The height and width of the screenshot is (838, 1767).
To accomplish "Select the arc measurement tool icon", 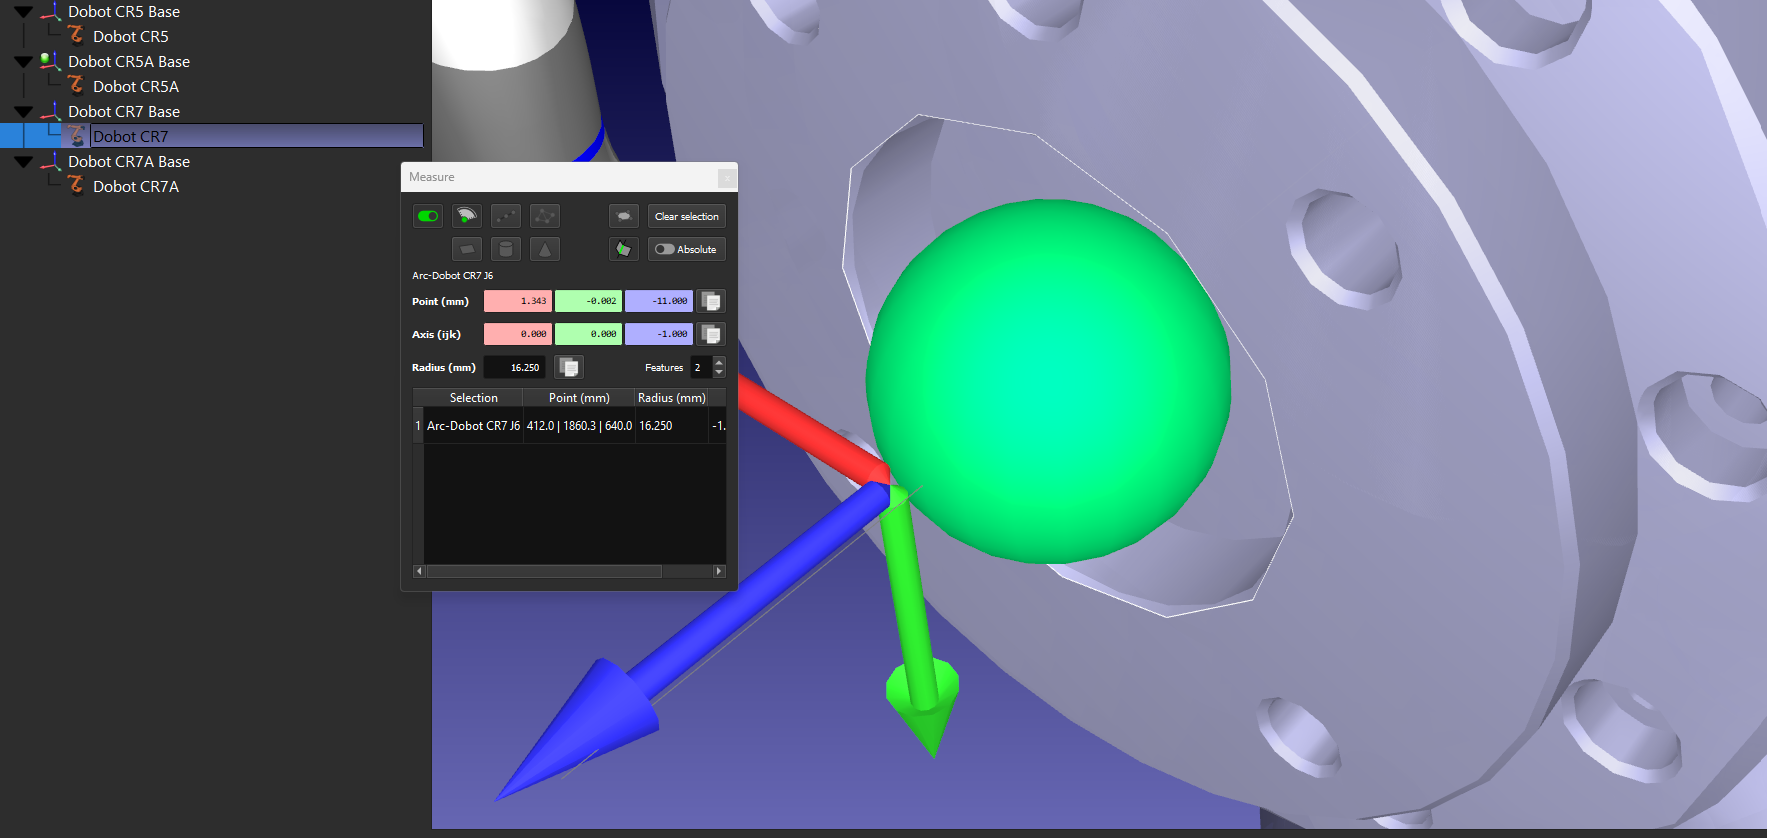I will click(466, 216).
